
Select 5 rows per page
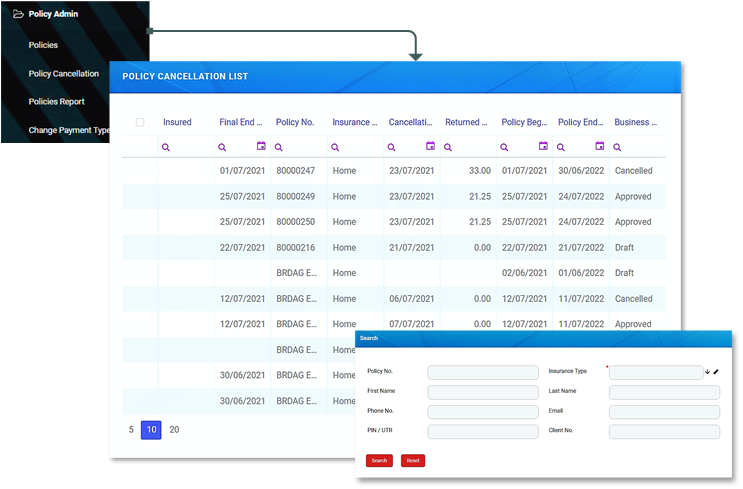(131, 430)
